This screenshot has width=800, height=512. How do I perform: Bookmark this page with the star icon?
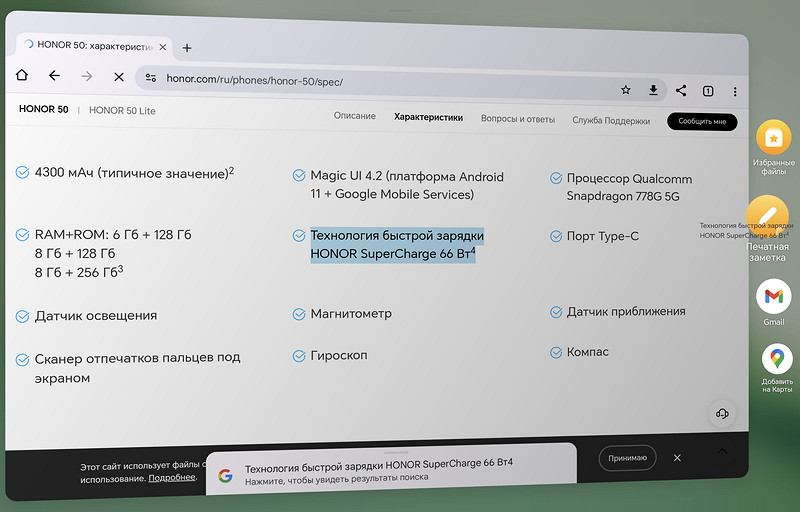[626, 90]
